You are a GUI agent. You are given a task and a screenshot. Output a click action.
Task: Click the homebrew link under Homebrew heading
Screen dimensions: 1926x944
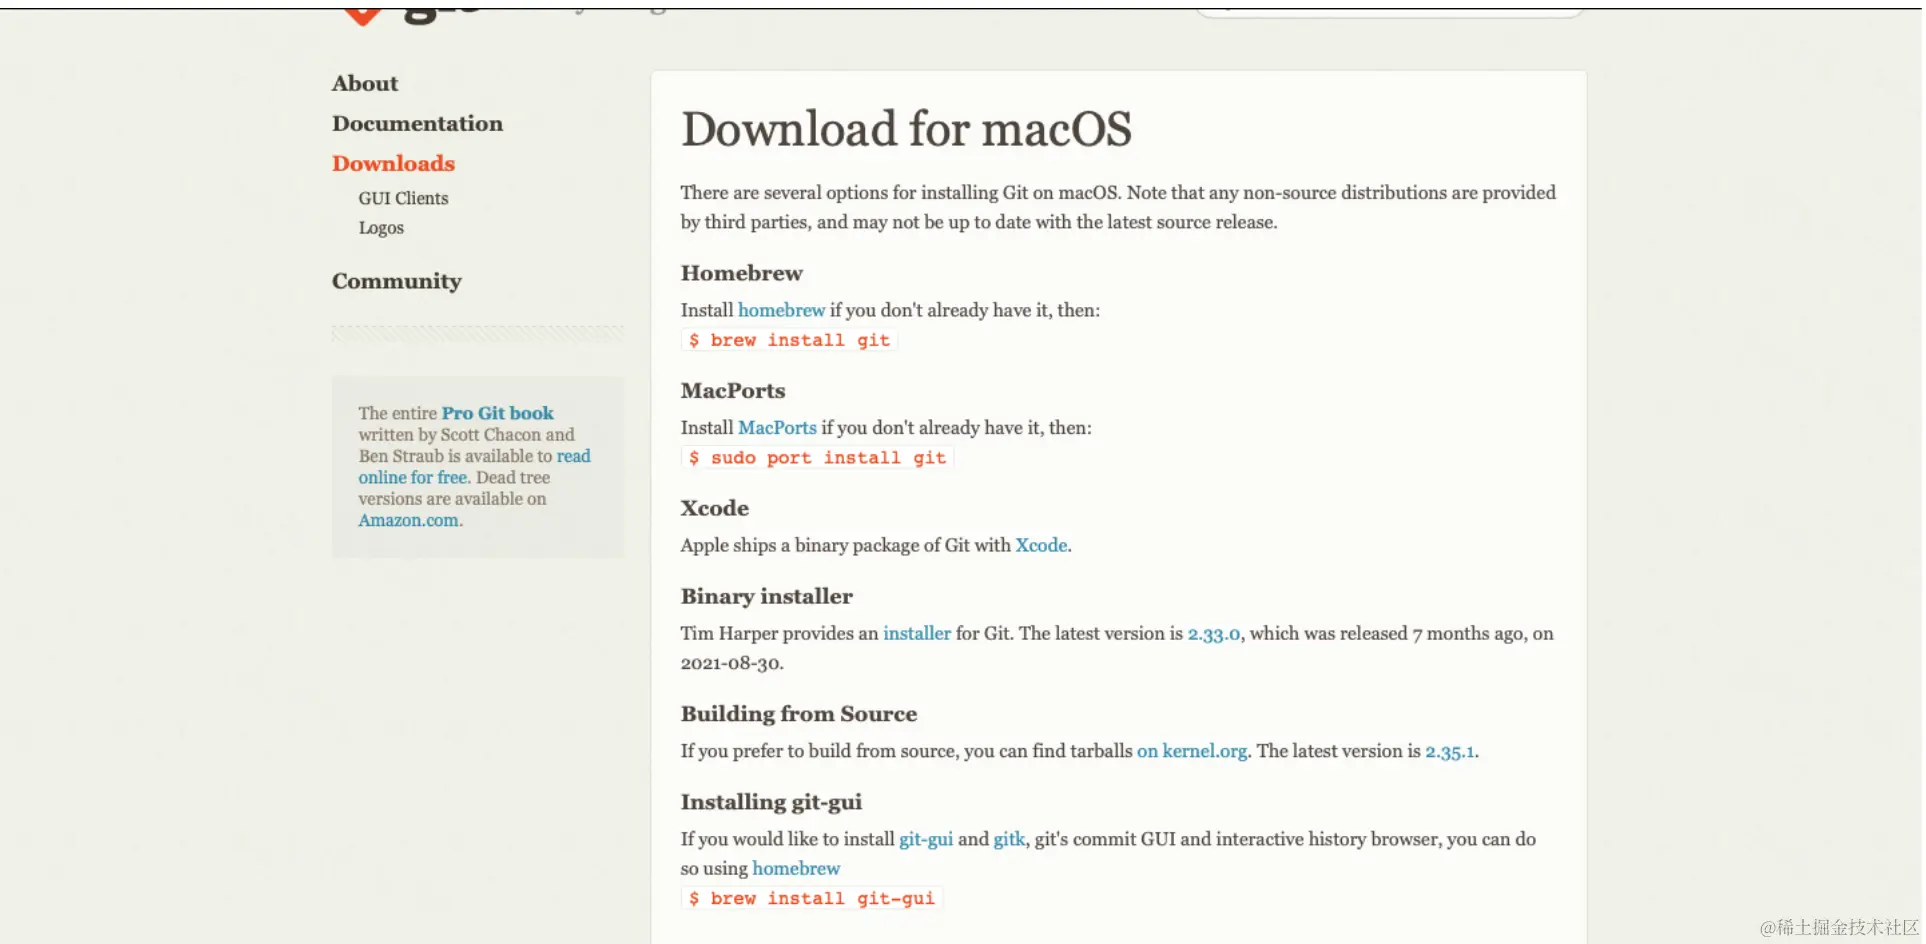(x=781, y=310)
